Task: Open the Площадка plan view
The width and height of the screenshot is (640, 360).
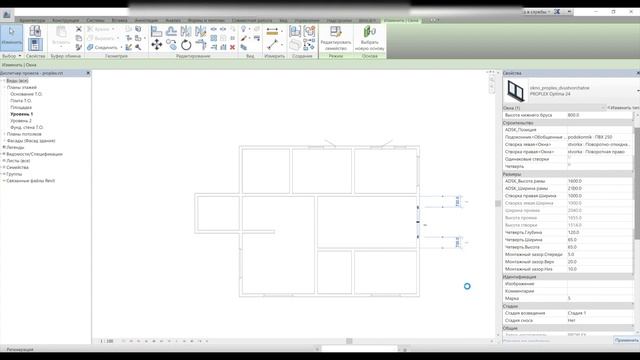Action: coord(21,107)
